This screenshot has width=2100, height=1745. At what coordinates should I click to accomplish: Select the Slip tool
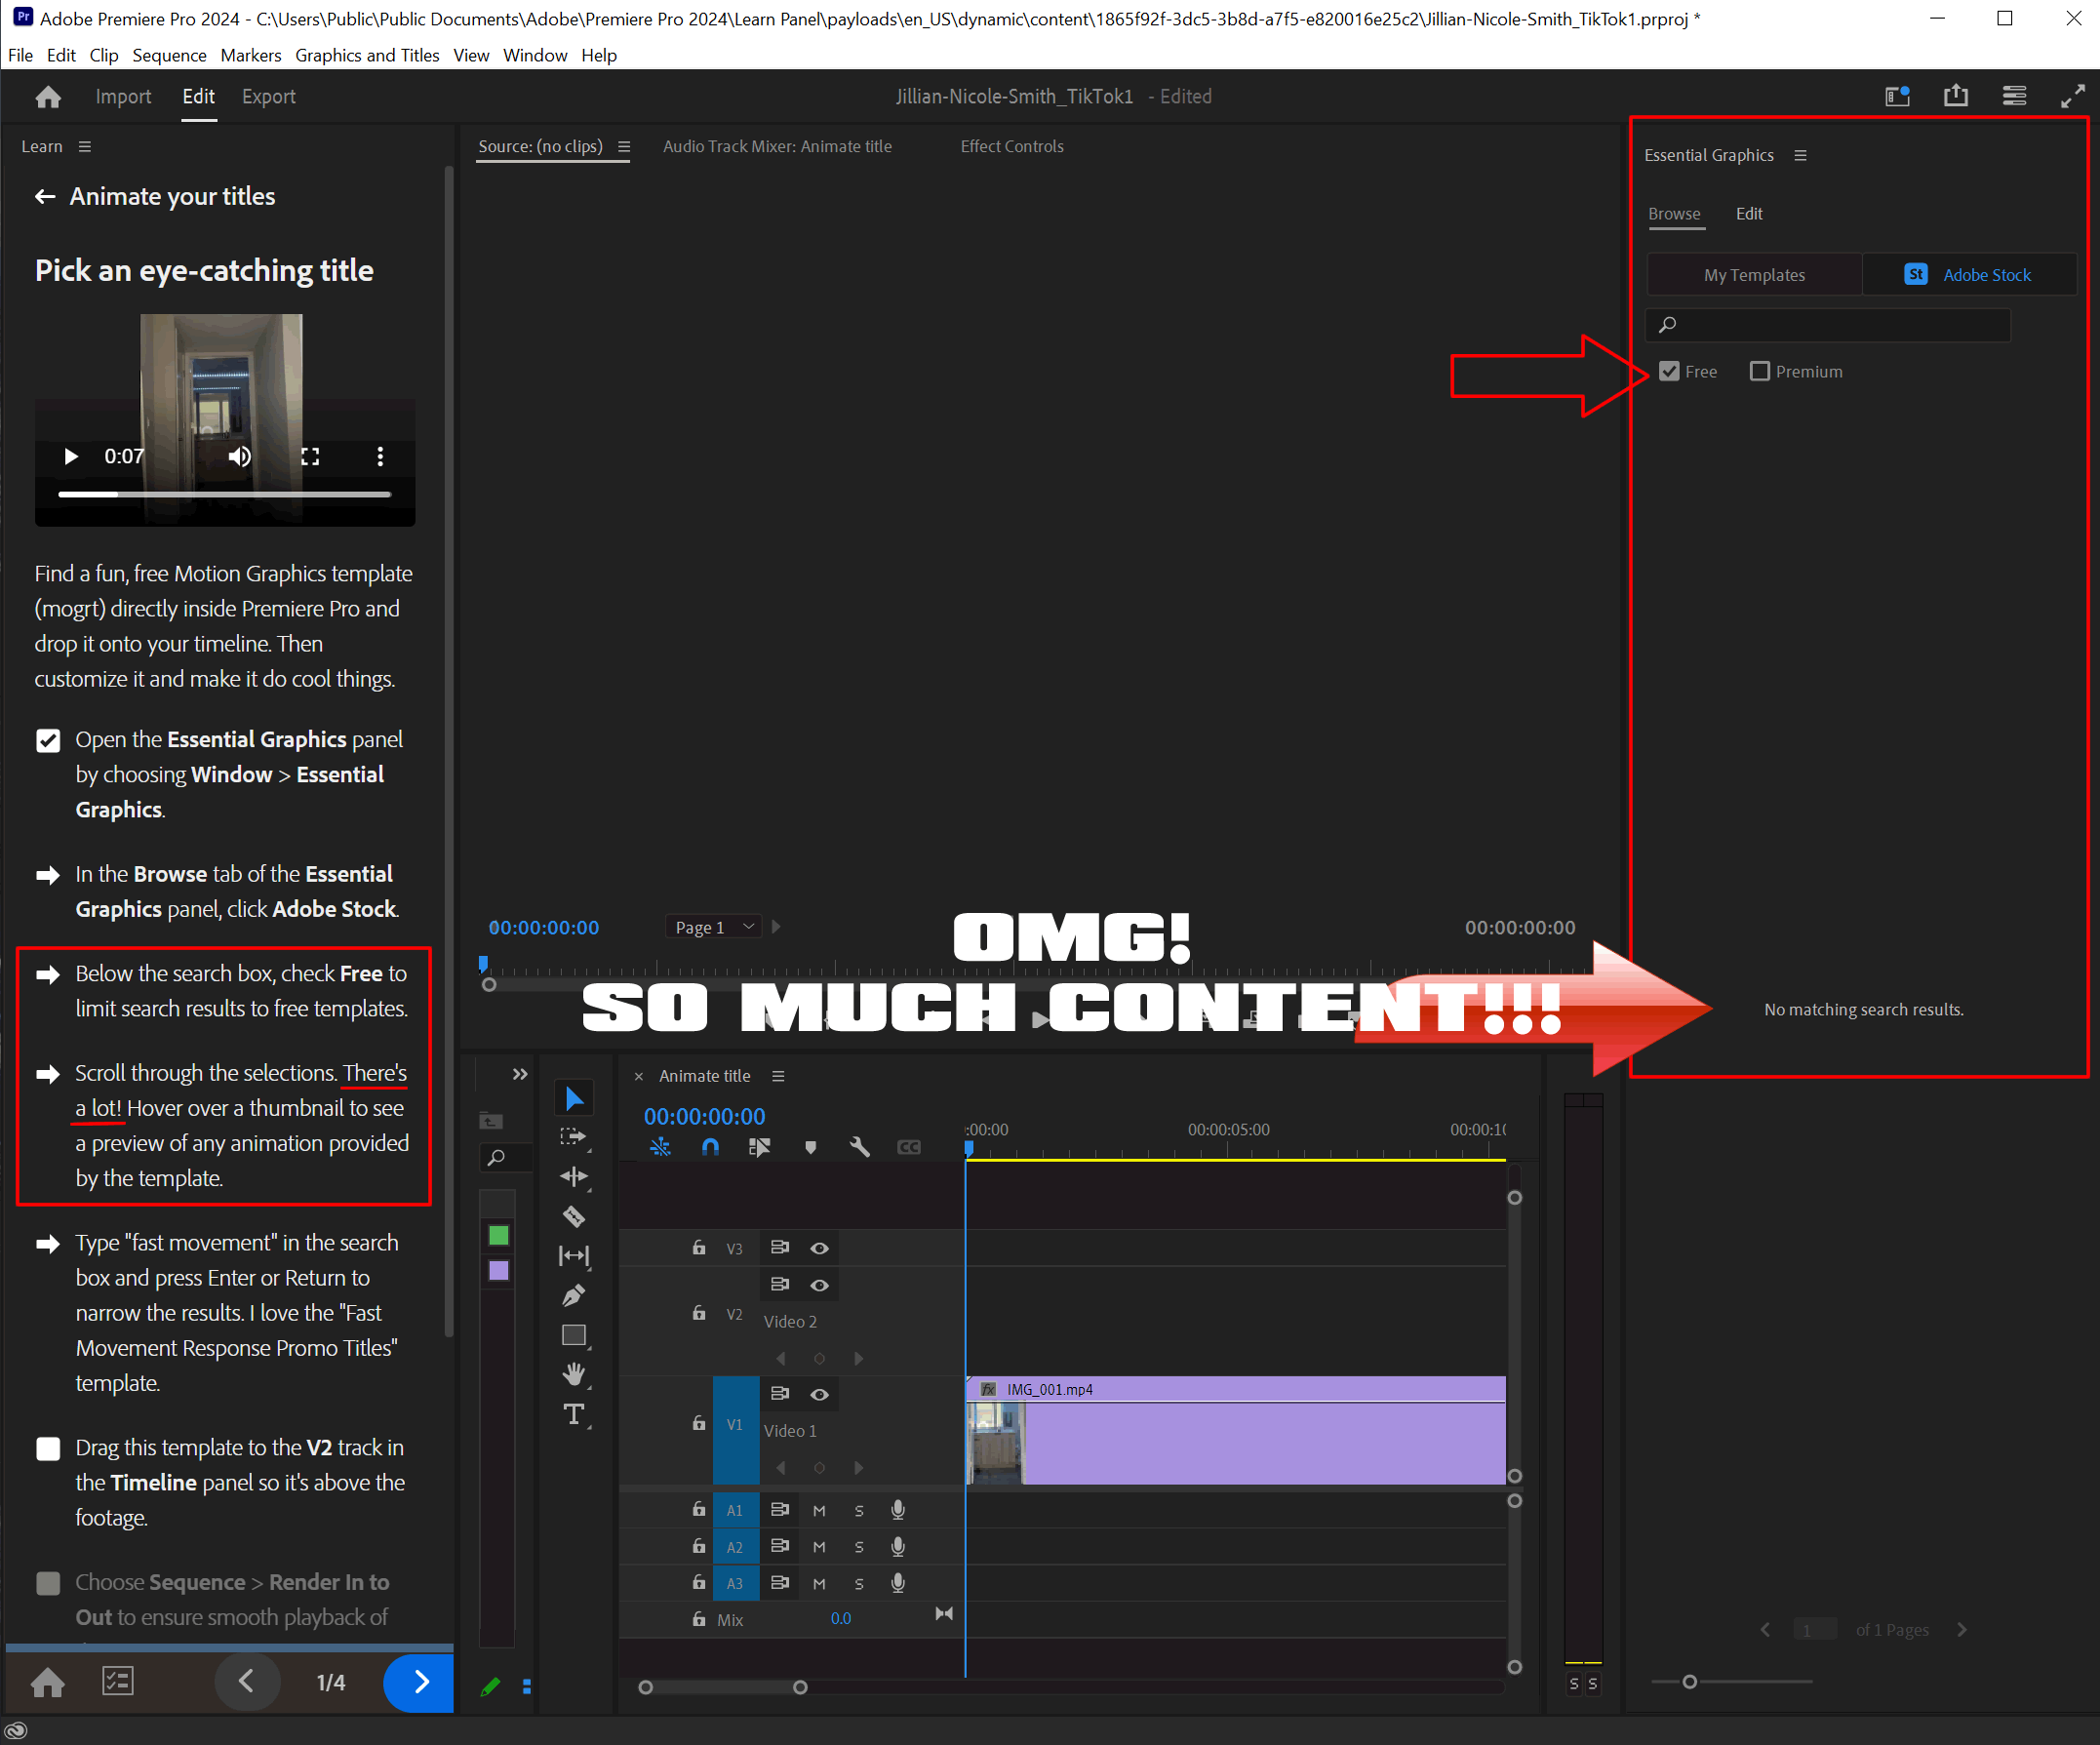(574, 1256)
